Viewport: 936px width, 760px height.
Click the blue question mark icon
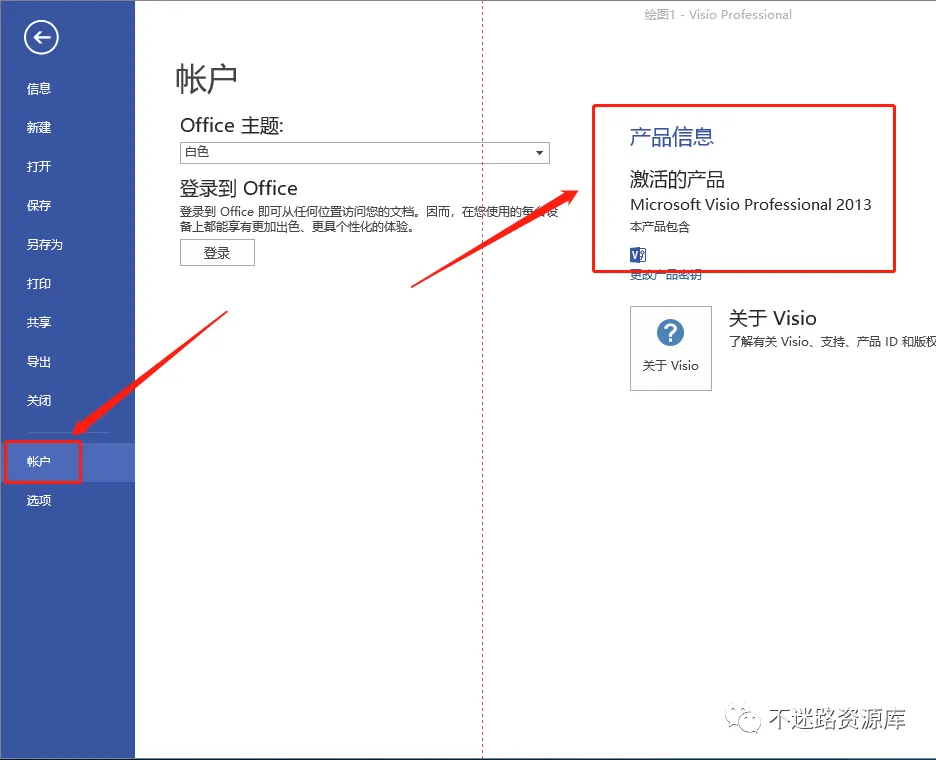[x=670, y=333]
